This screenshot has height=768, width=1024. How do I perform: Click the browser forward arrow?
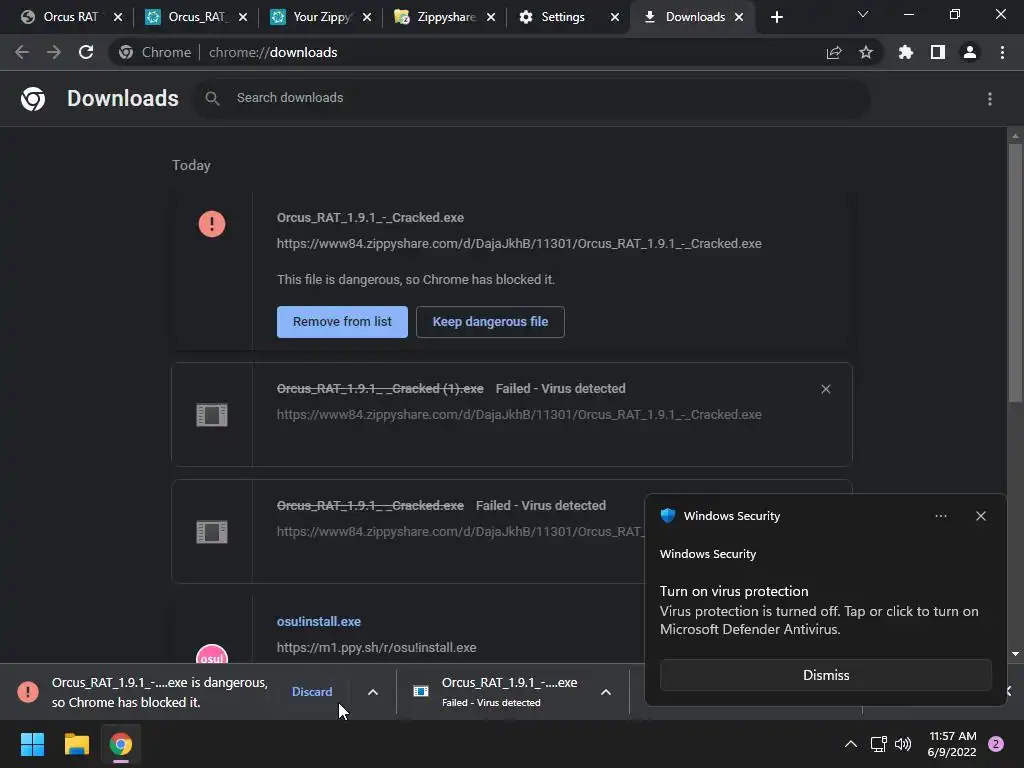(54, 52)
